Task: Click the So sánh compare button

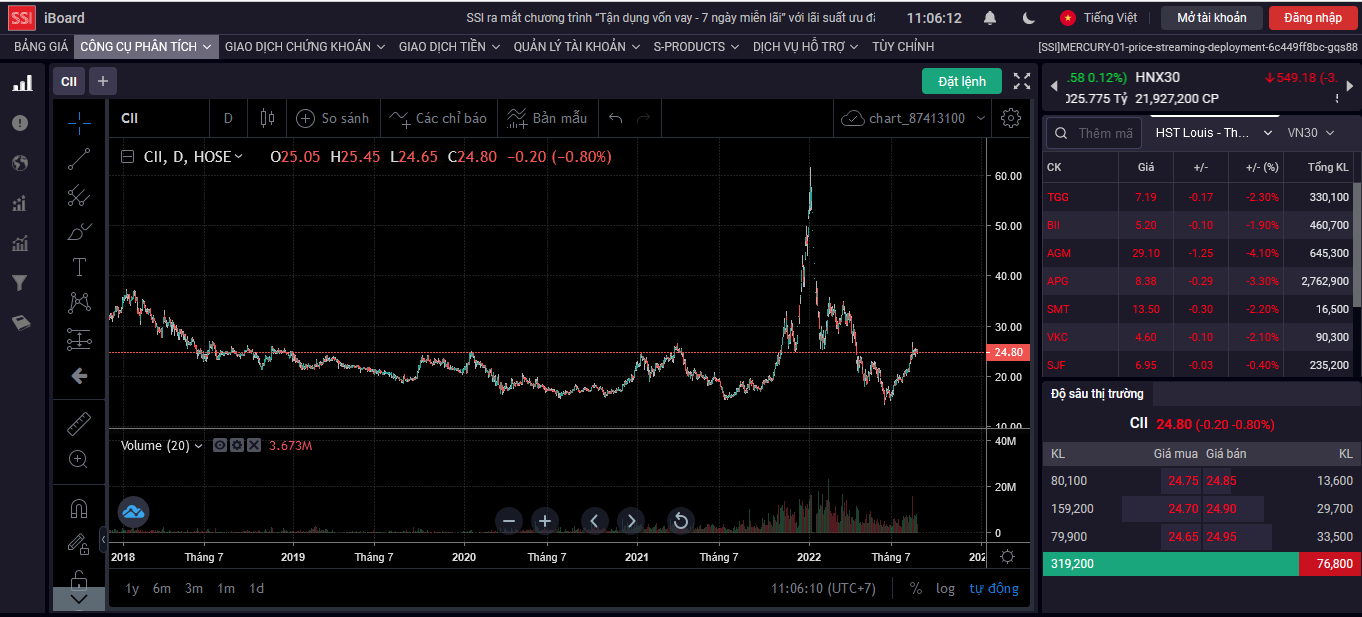Action: (333, 118)
